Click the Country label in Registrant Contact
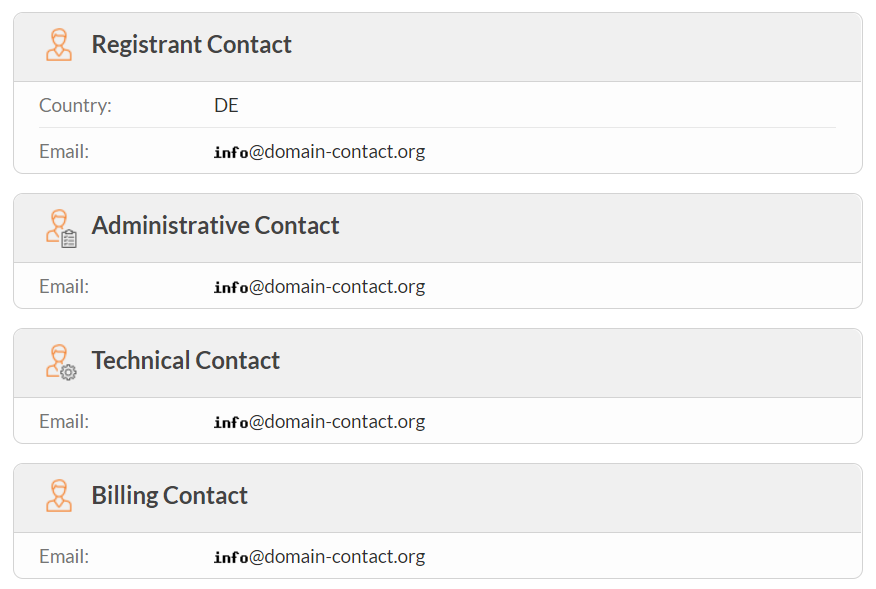 tap(75, 105)
